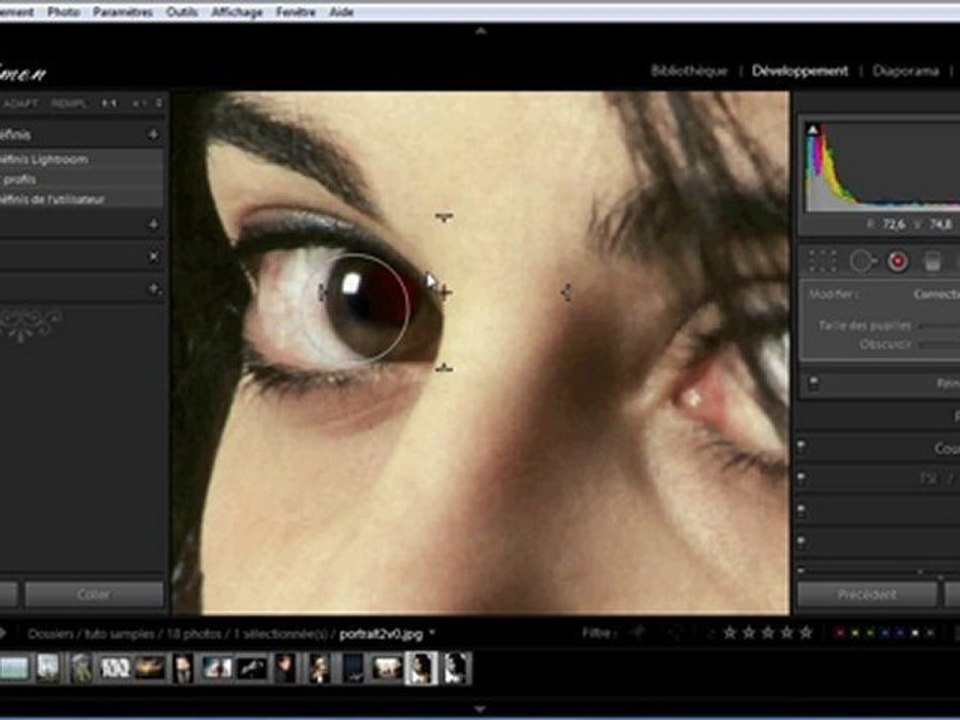Click the bottom handle of red-eye overlay
Viewport: 960px width, 720px height.
[444, 368]
